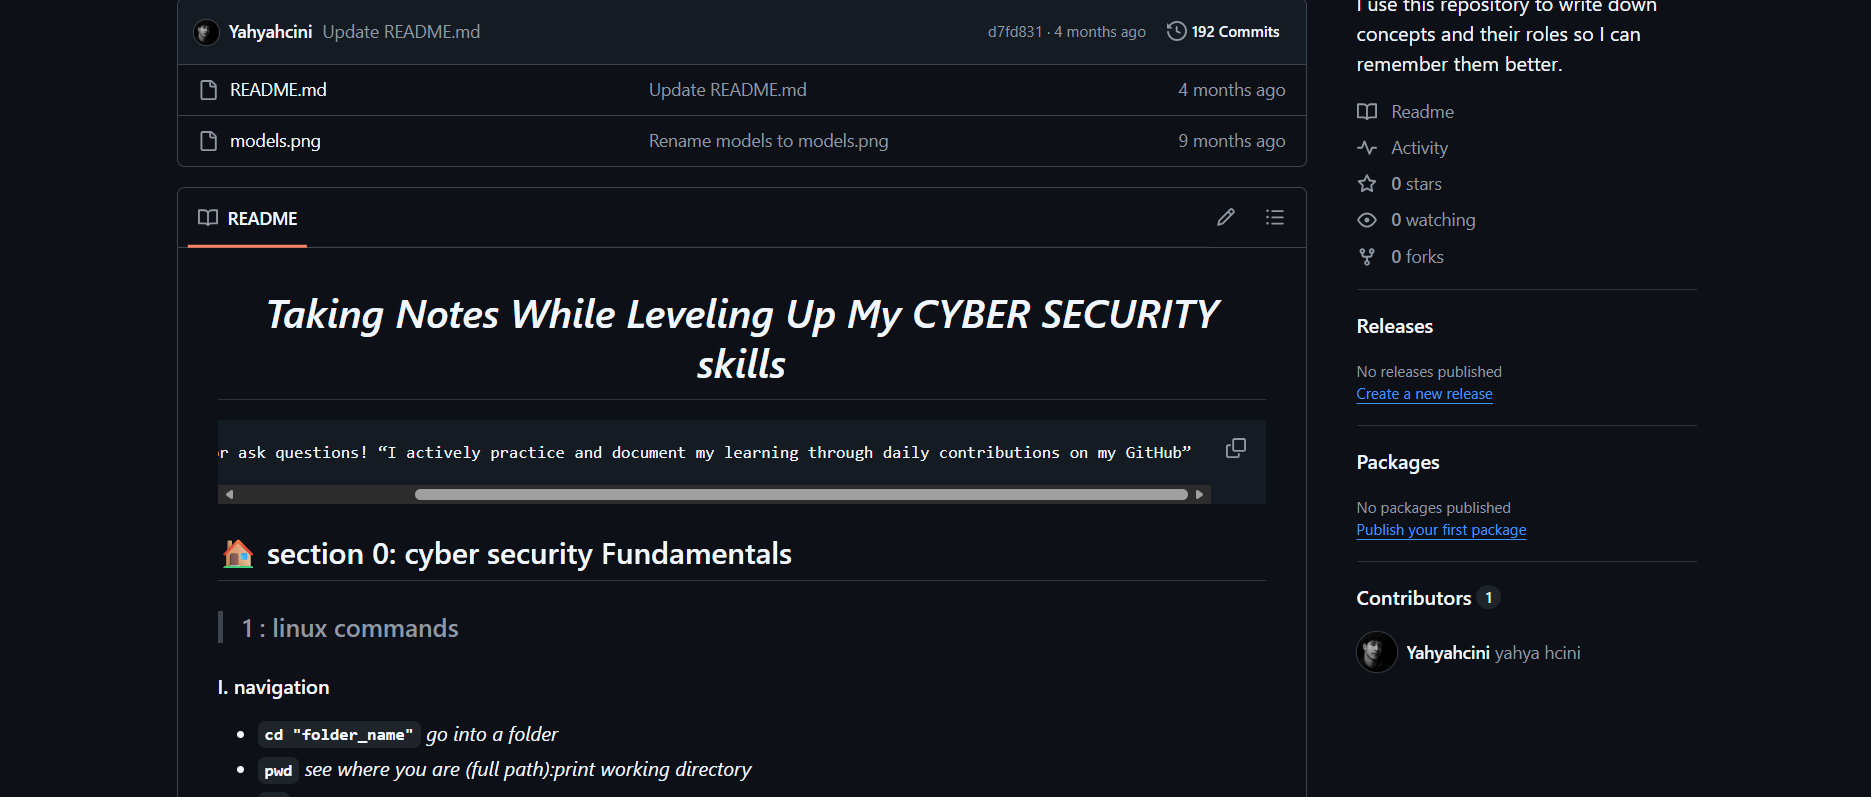Open the Yahyahcini contributor profile name
The height and width of the screenshot is (797, 1871).
click(x=1447, y=653)
